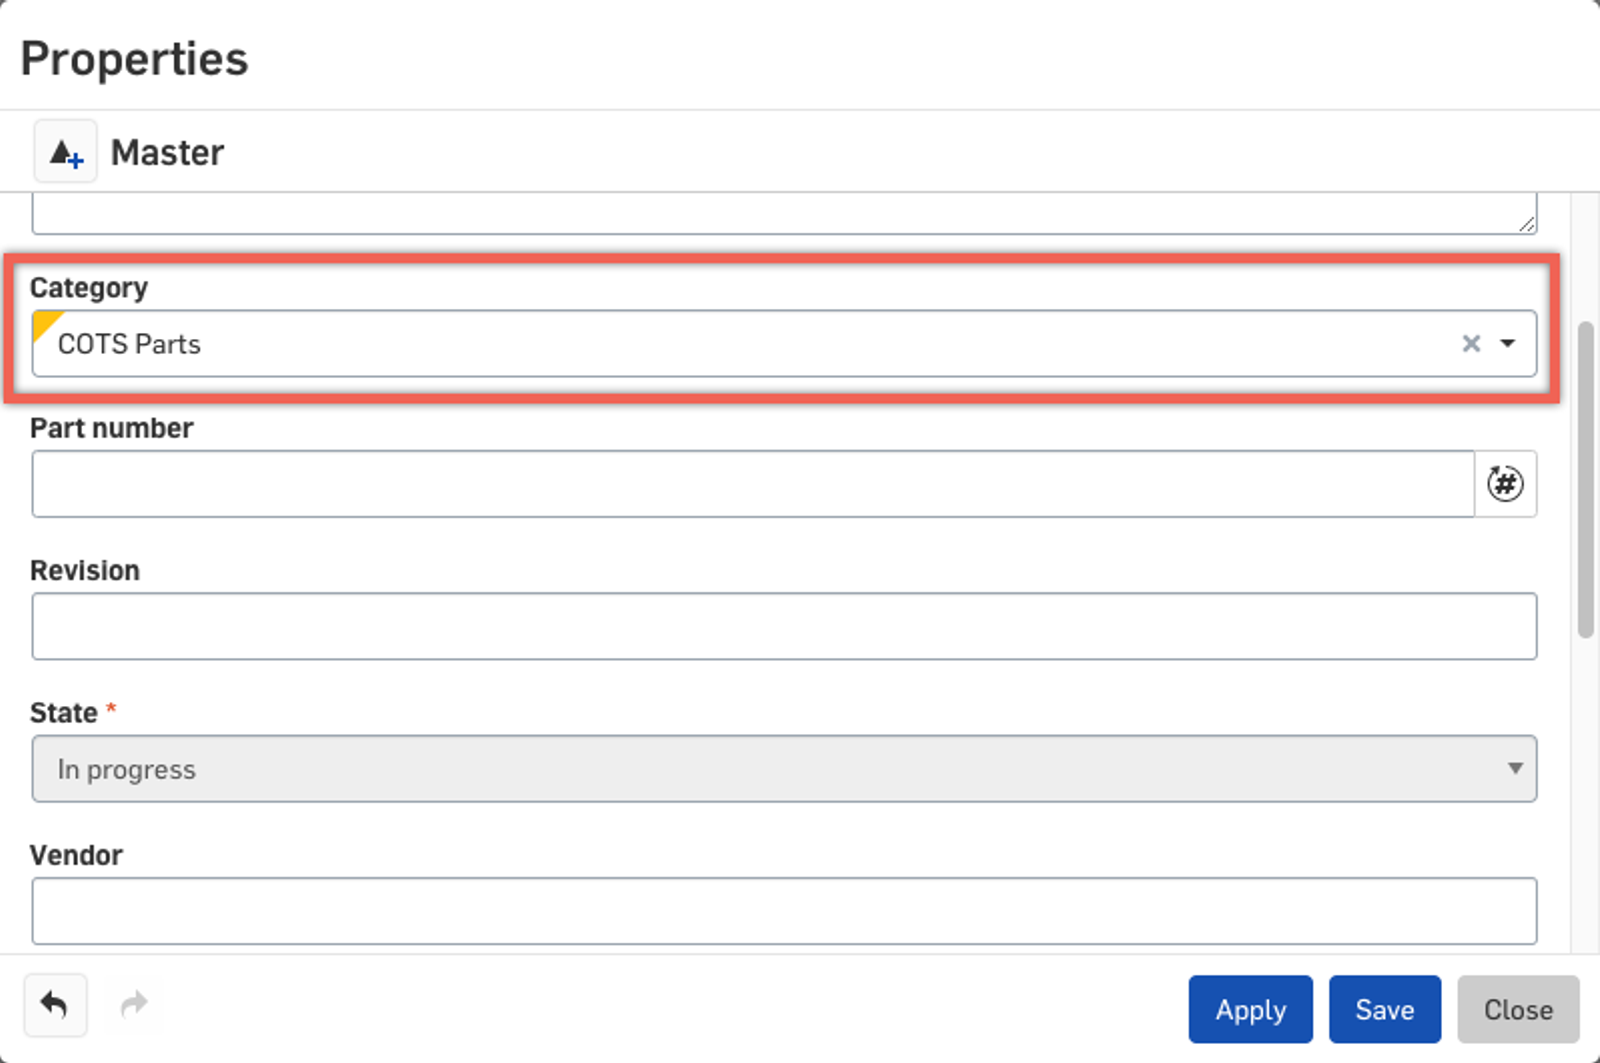1600x1063 pixels.
Task: Click the undo arrow icon
Action: point(56,1006)
